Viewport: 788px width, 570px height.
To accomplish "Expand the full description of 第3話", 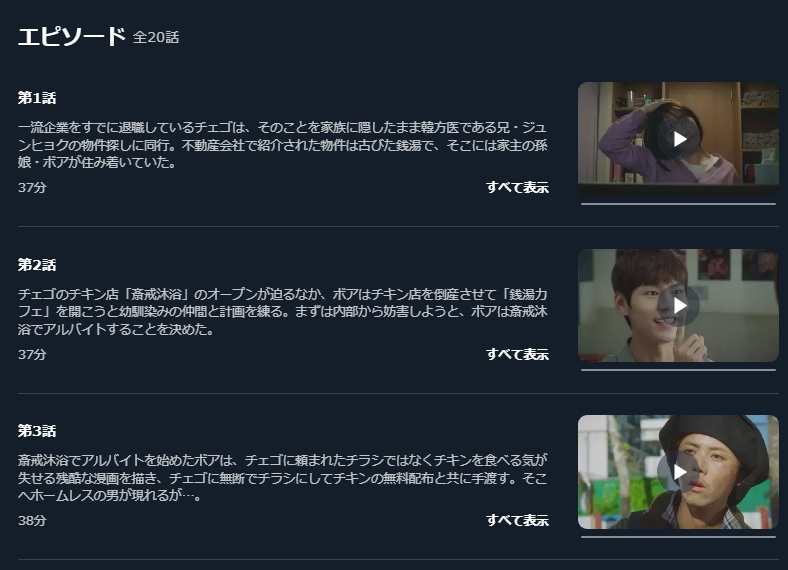I will [517, 520].
